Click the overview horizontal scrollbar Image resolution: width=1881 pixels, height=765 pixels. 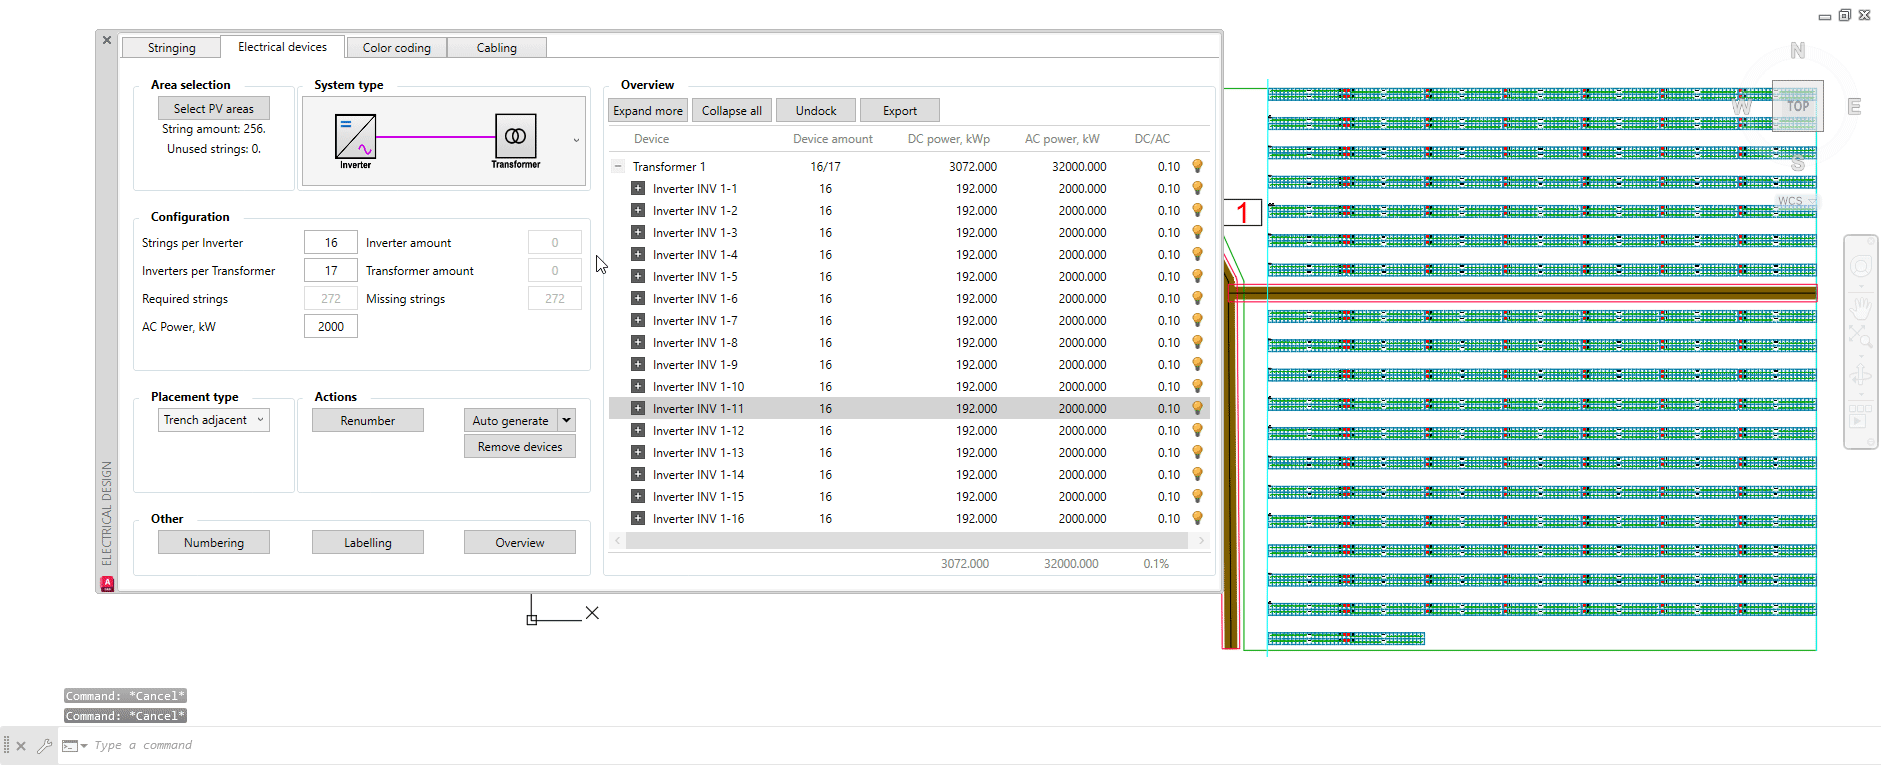pos(907,540)
